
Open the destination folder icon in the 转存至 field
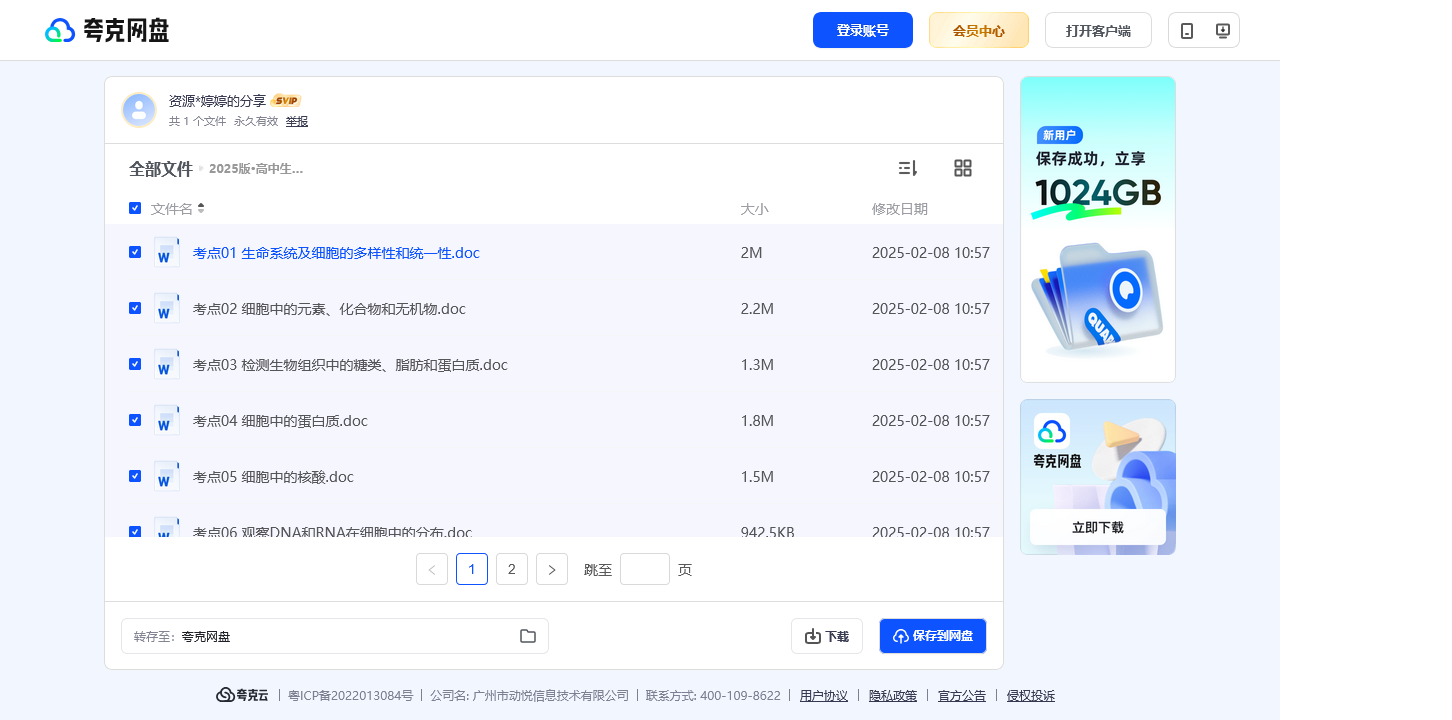click(528, 636)
